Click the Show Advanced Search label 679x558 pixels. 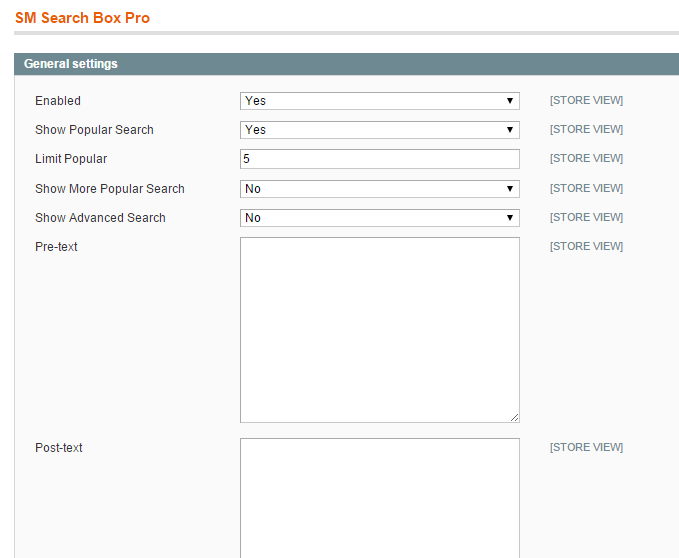pyautogui.click(x=100, y=218)
